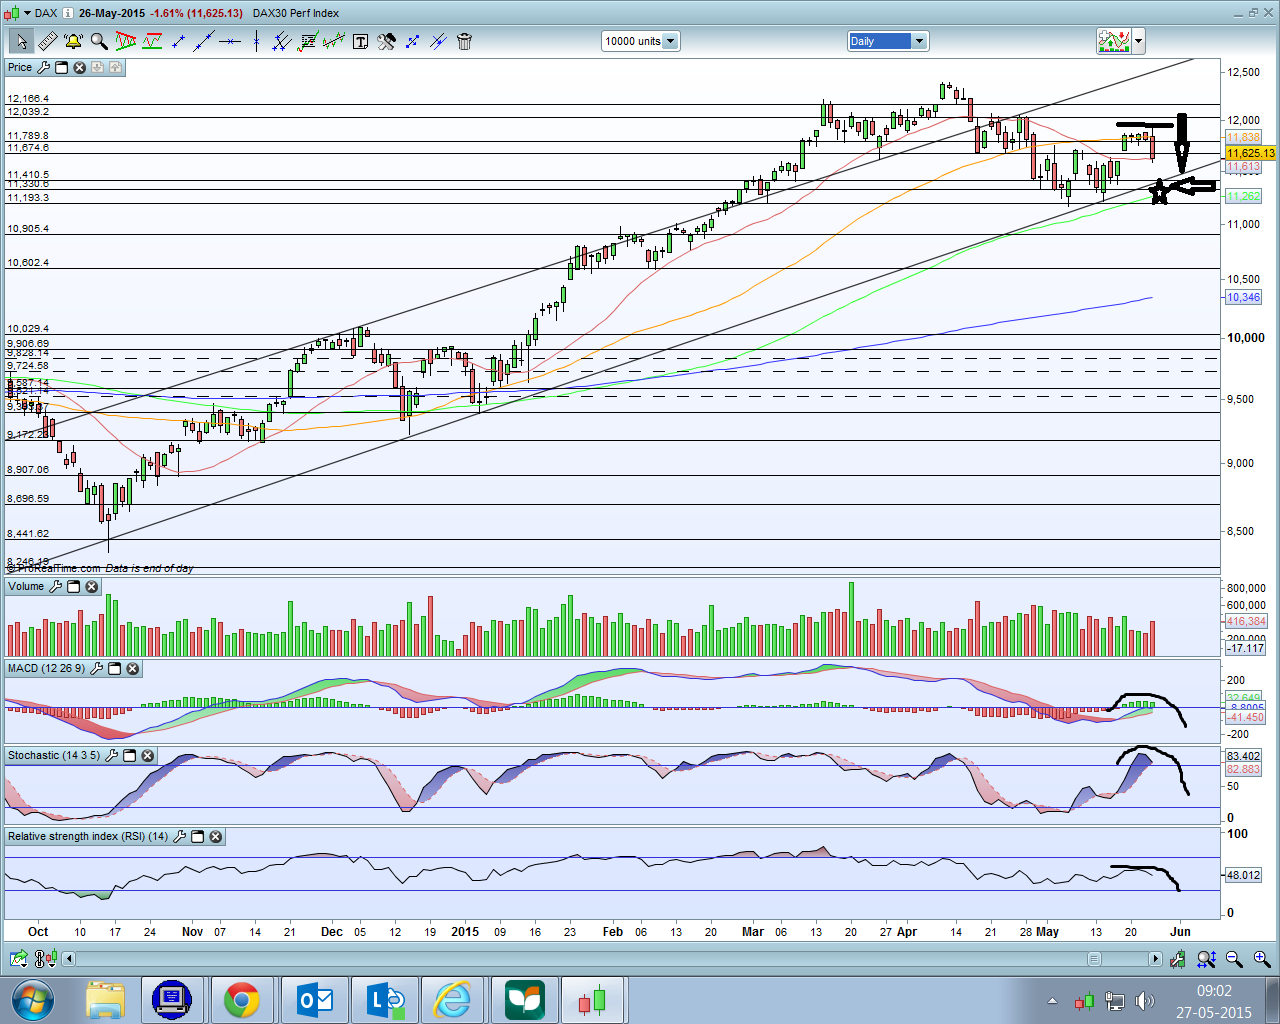Close the RSI indicator panel
Viewport: 1280px width, 1024px height.
click(x=215, y=836)
